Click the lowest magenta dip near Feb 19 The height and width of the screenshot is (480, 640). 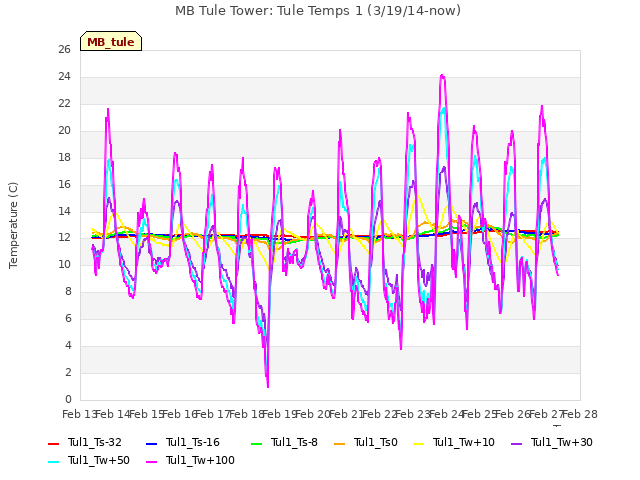click(x=268, y=386)
